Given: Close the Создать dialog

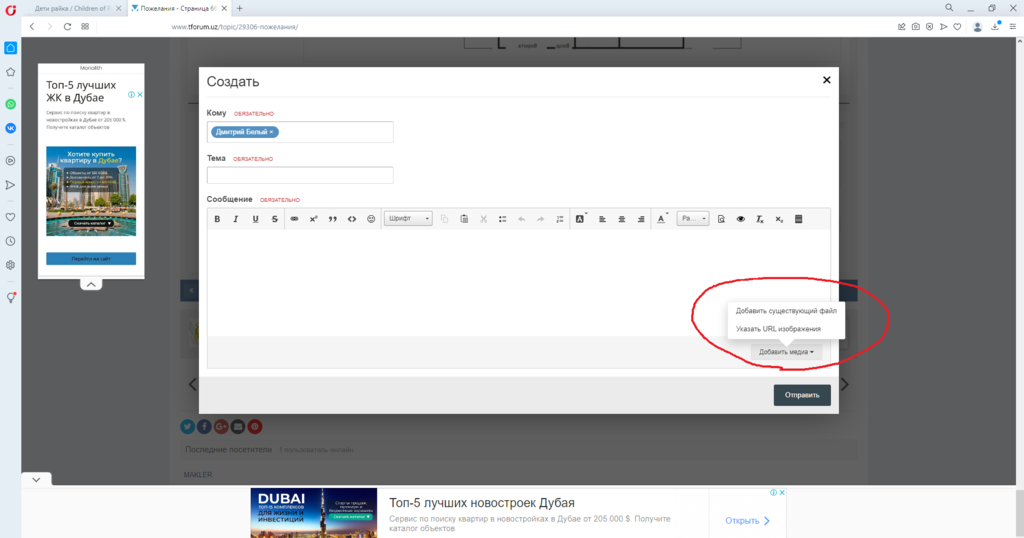Looking at the screenshot, I should pyautogui.click(x=826, y=80).
